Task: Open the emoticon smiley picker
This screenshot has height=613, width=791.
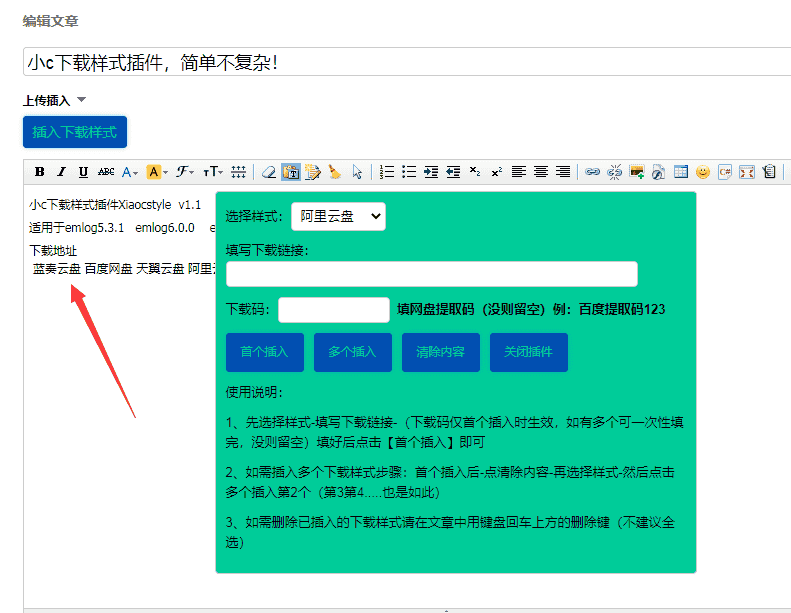Action: coord(703,172)
